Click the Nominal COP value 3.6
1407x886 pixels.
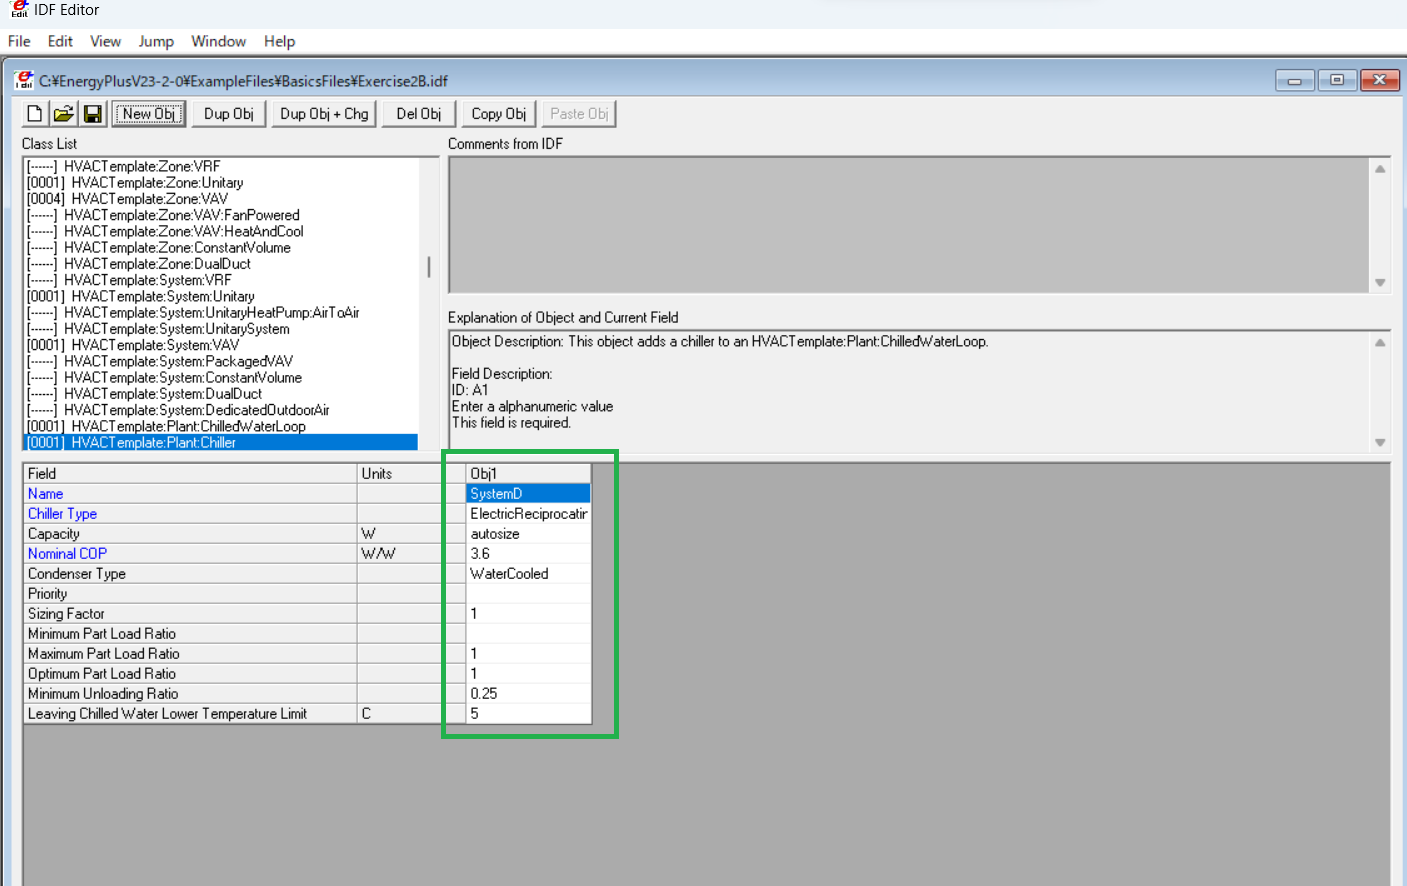coord(528,553)
